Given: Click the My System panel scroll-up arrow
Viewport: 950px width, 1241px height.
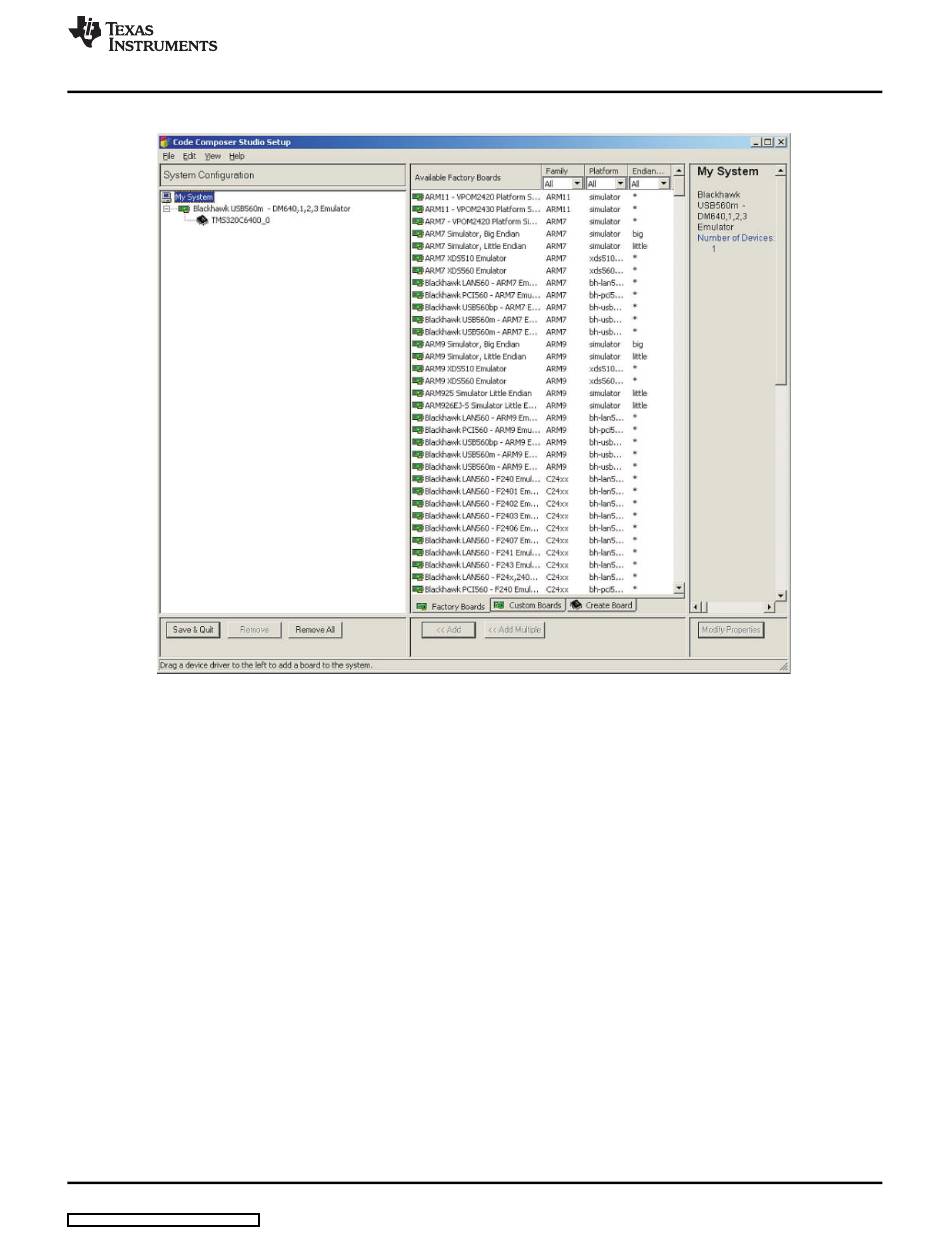Looking at the screenshot, I should click(781, 171).
